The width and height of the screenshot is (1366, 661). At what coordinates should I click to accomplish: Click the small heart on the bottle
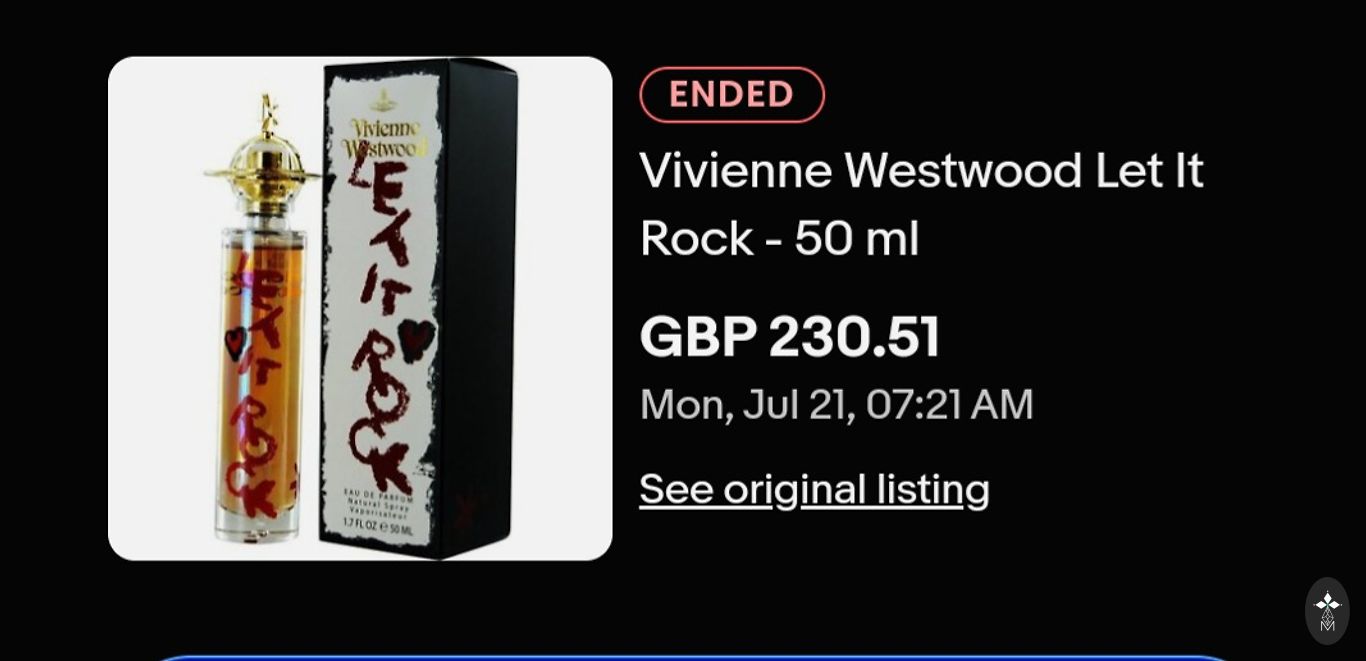point(235,343)
